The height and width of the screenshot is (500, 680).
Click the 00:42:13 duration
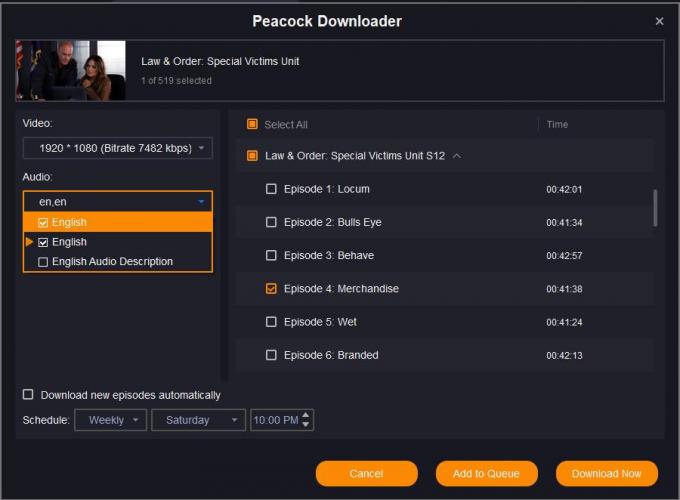[x=564, y=356]
